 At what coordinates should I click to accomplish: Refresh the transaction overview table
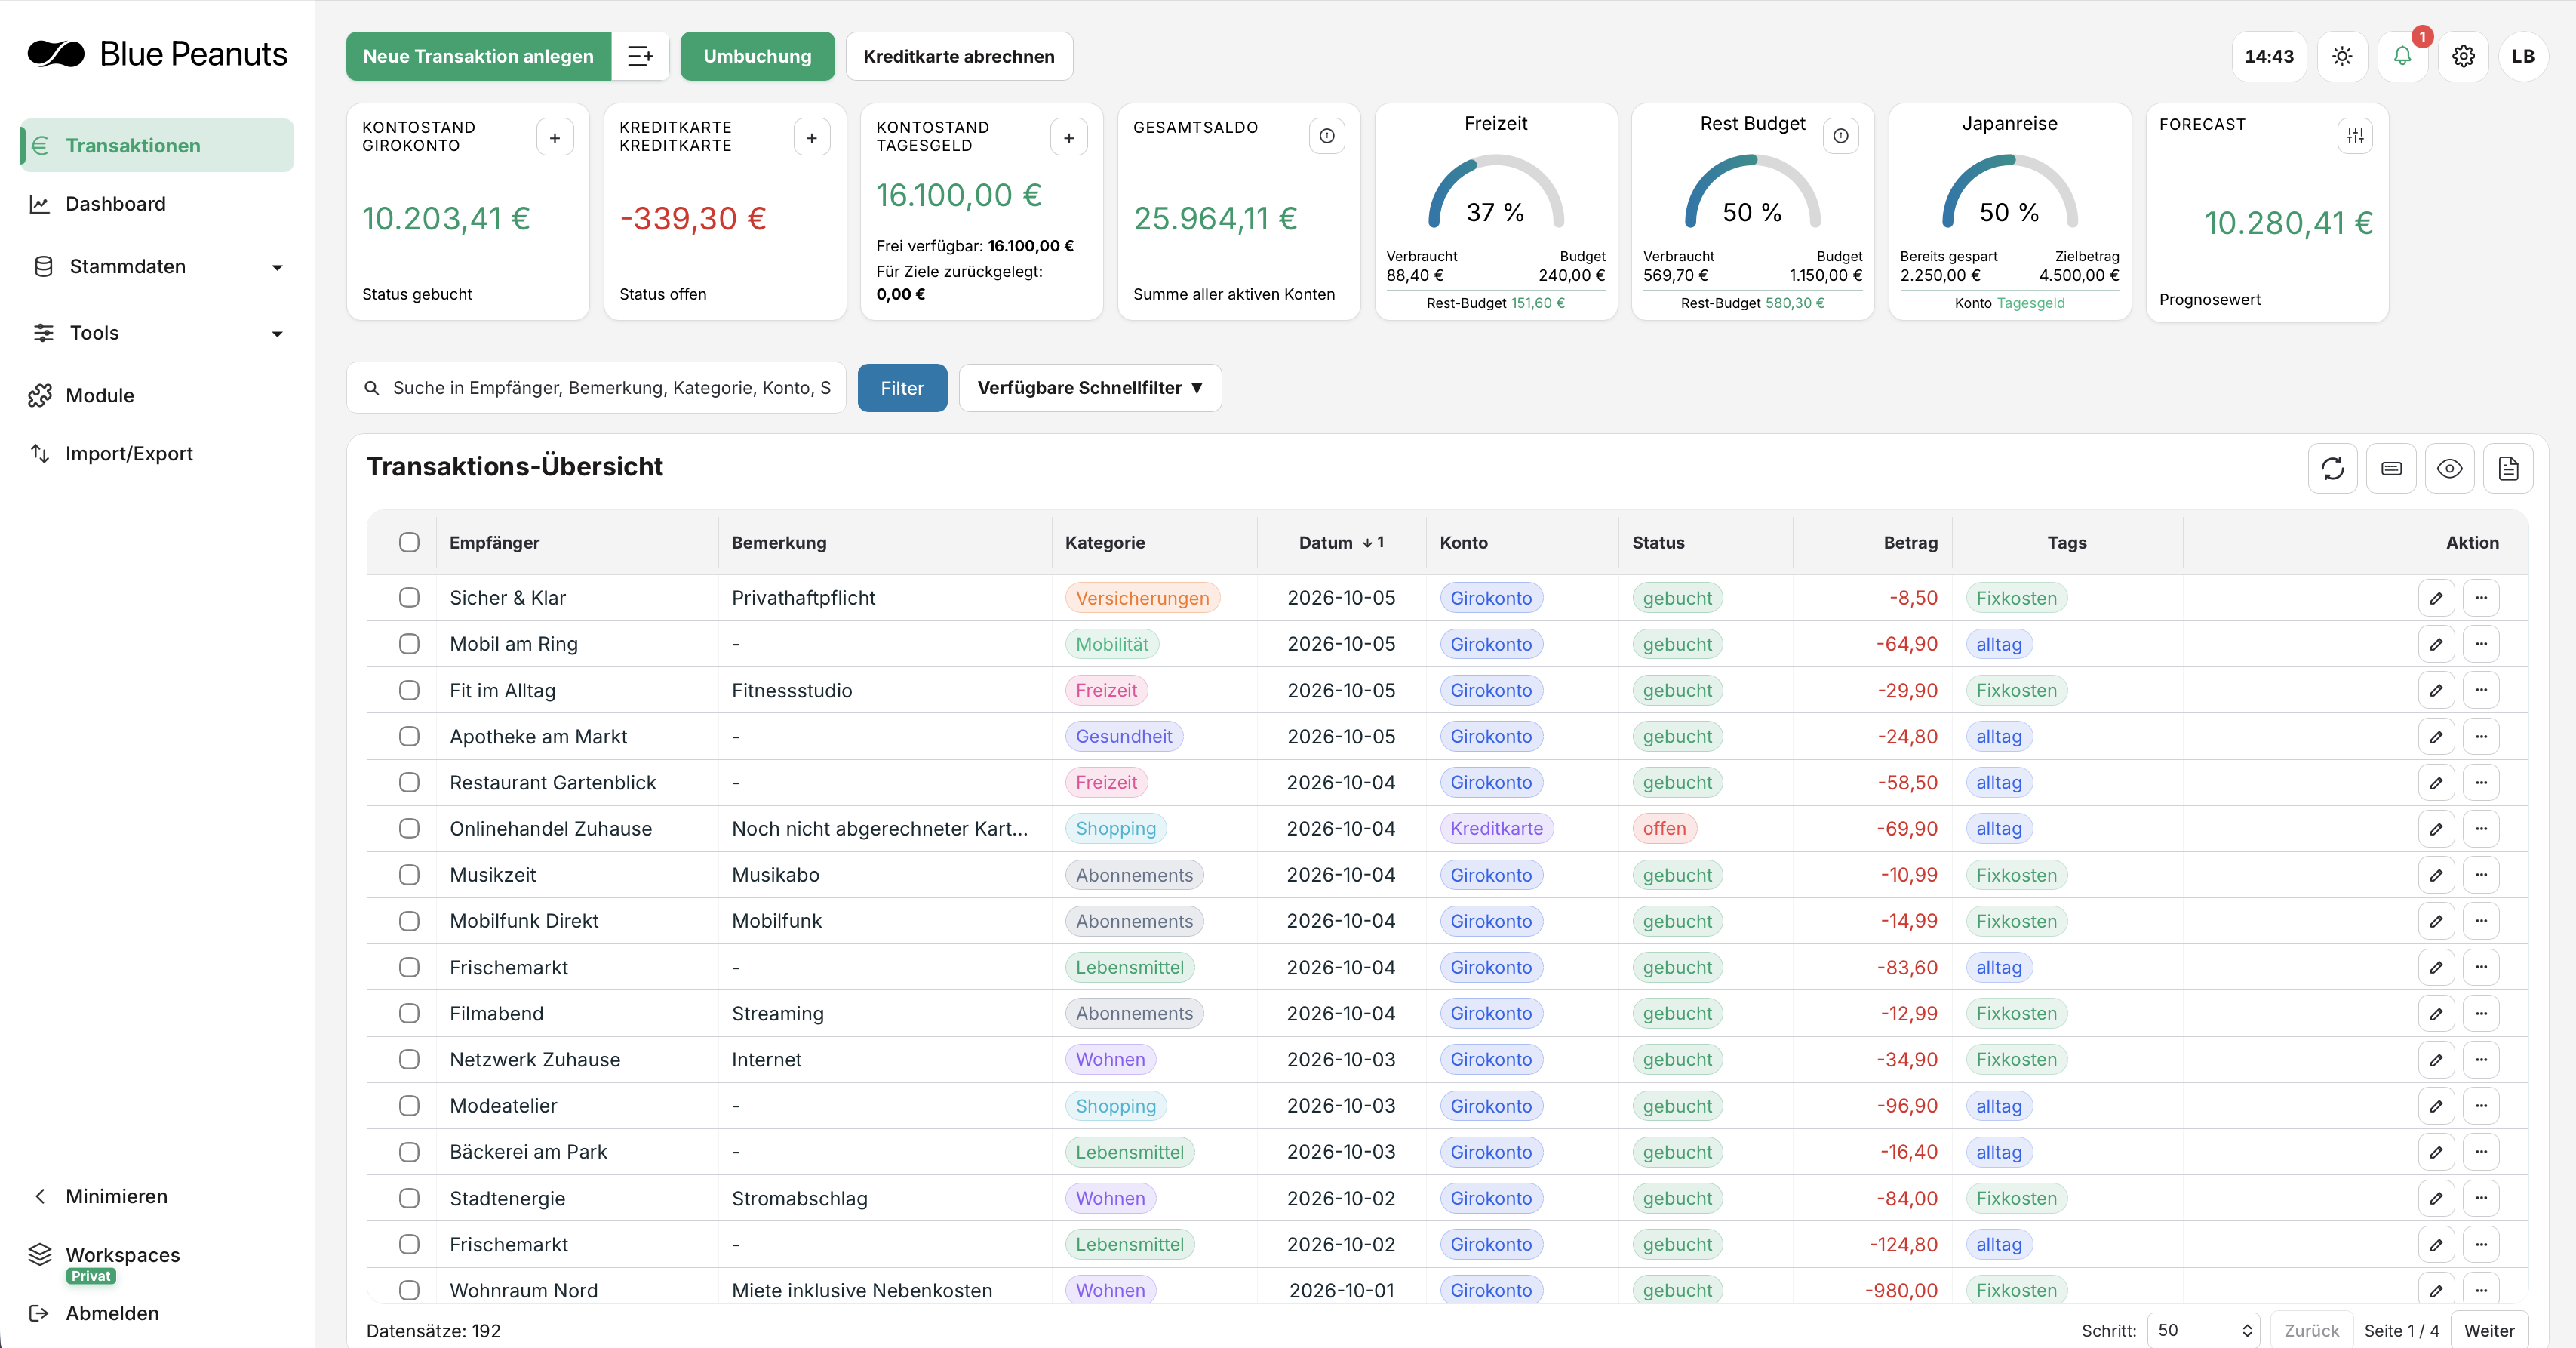pyautogui.click(x=2333, y=468)
